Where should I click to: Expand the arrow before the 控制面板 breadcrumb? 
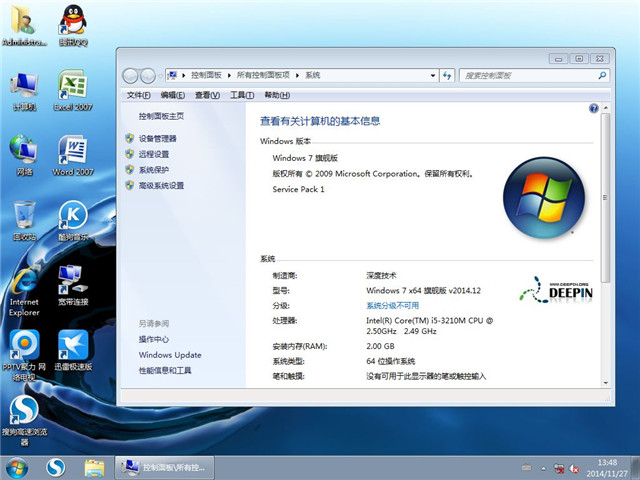184,76
